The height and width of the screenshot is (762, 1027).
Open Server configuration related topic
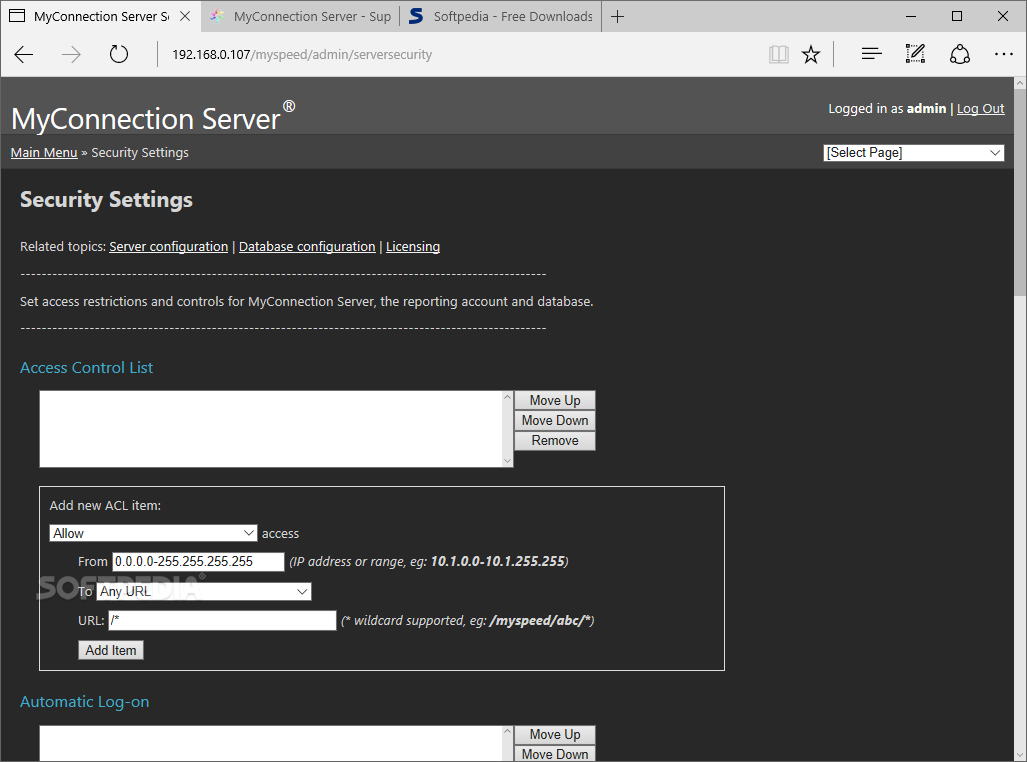(168, 246)
